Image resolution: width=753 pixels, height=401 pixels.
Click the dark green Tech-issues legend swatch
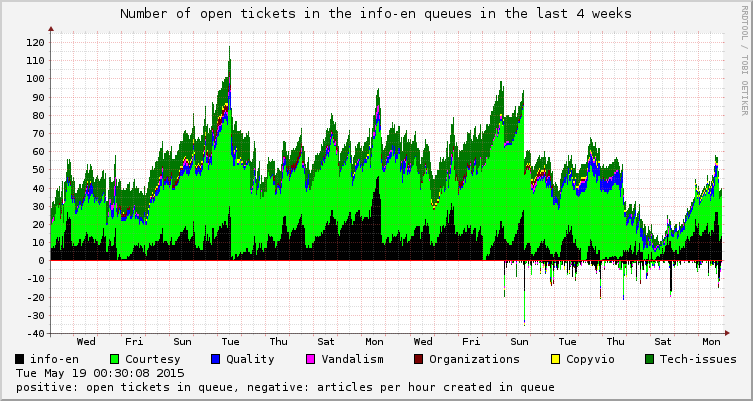point(650,359)
